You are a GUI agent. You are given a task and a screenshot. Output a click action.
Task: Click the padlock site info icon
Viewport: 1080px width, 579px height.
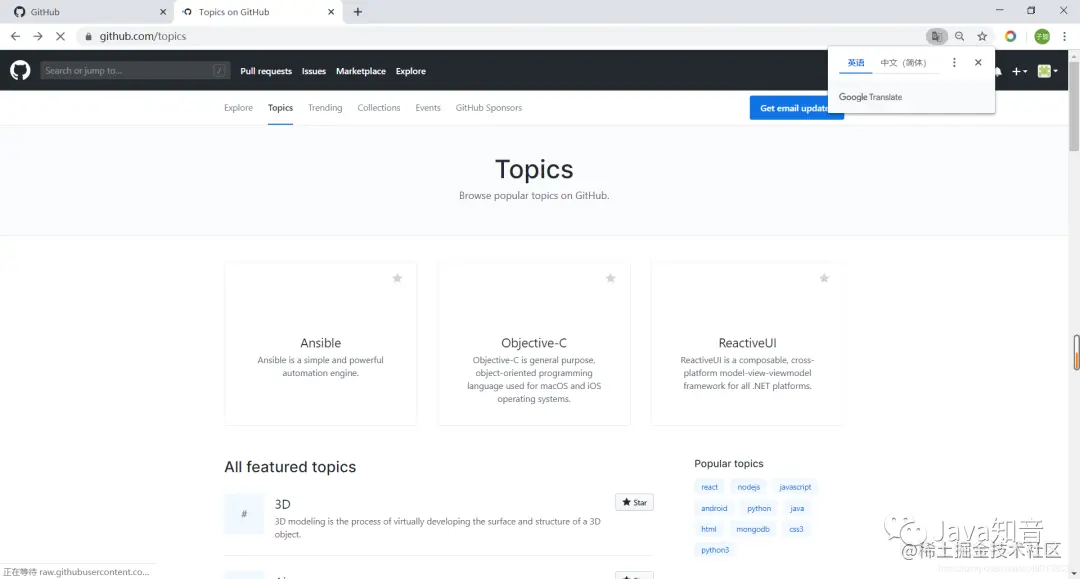[88, 36]
